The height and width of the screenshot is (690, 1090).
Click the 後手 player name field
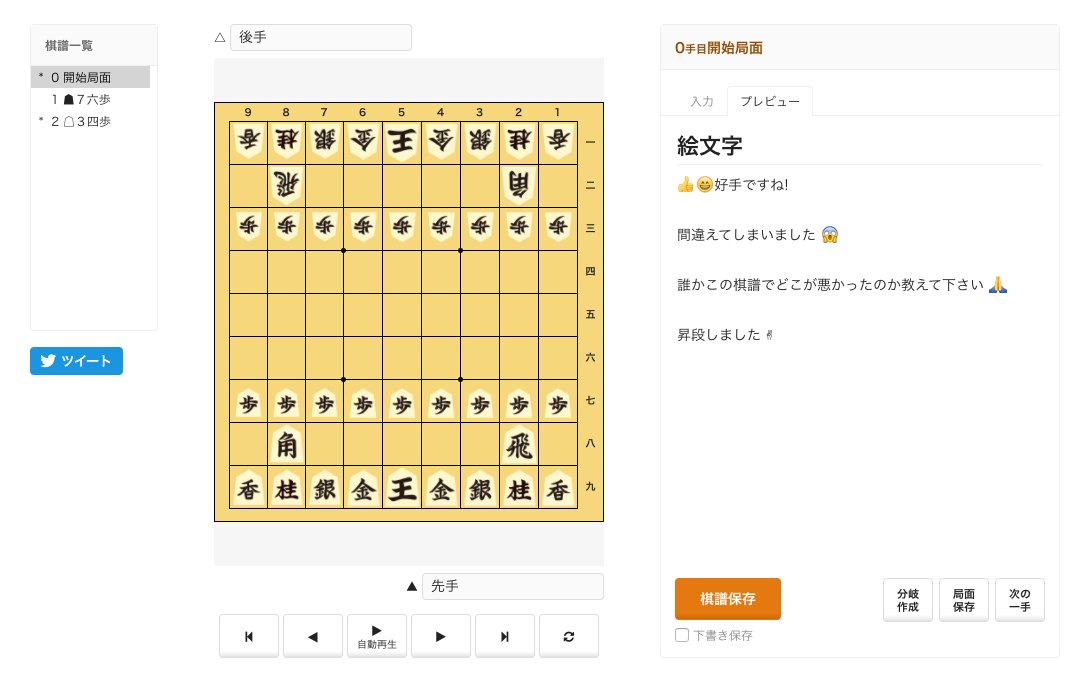coord(320,37)
